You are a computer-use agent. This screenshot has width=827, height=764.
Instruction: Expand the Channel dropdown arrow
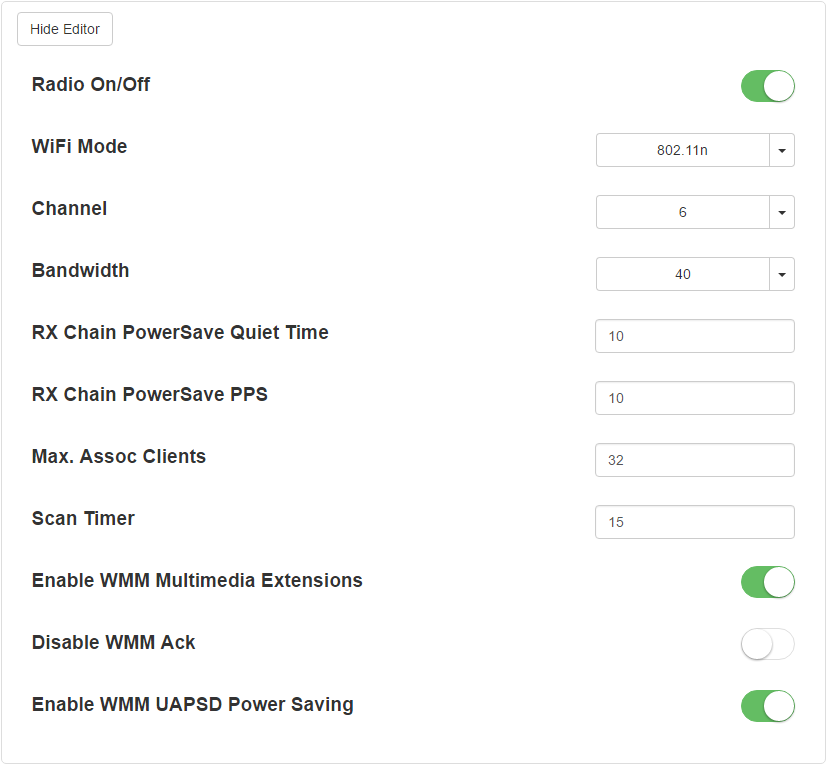coord(782,212)
